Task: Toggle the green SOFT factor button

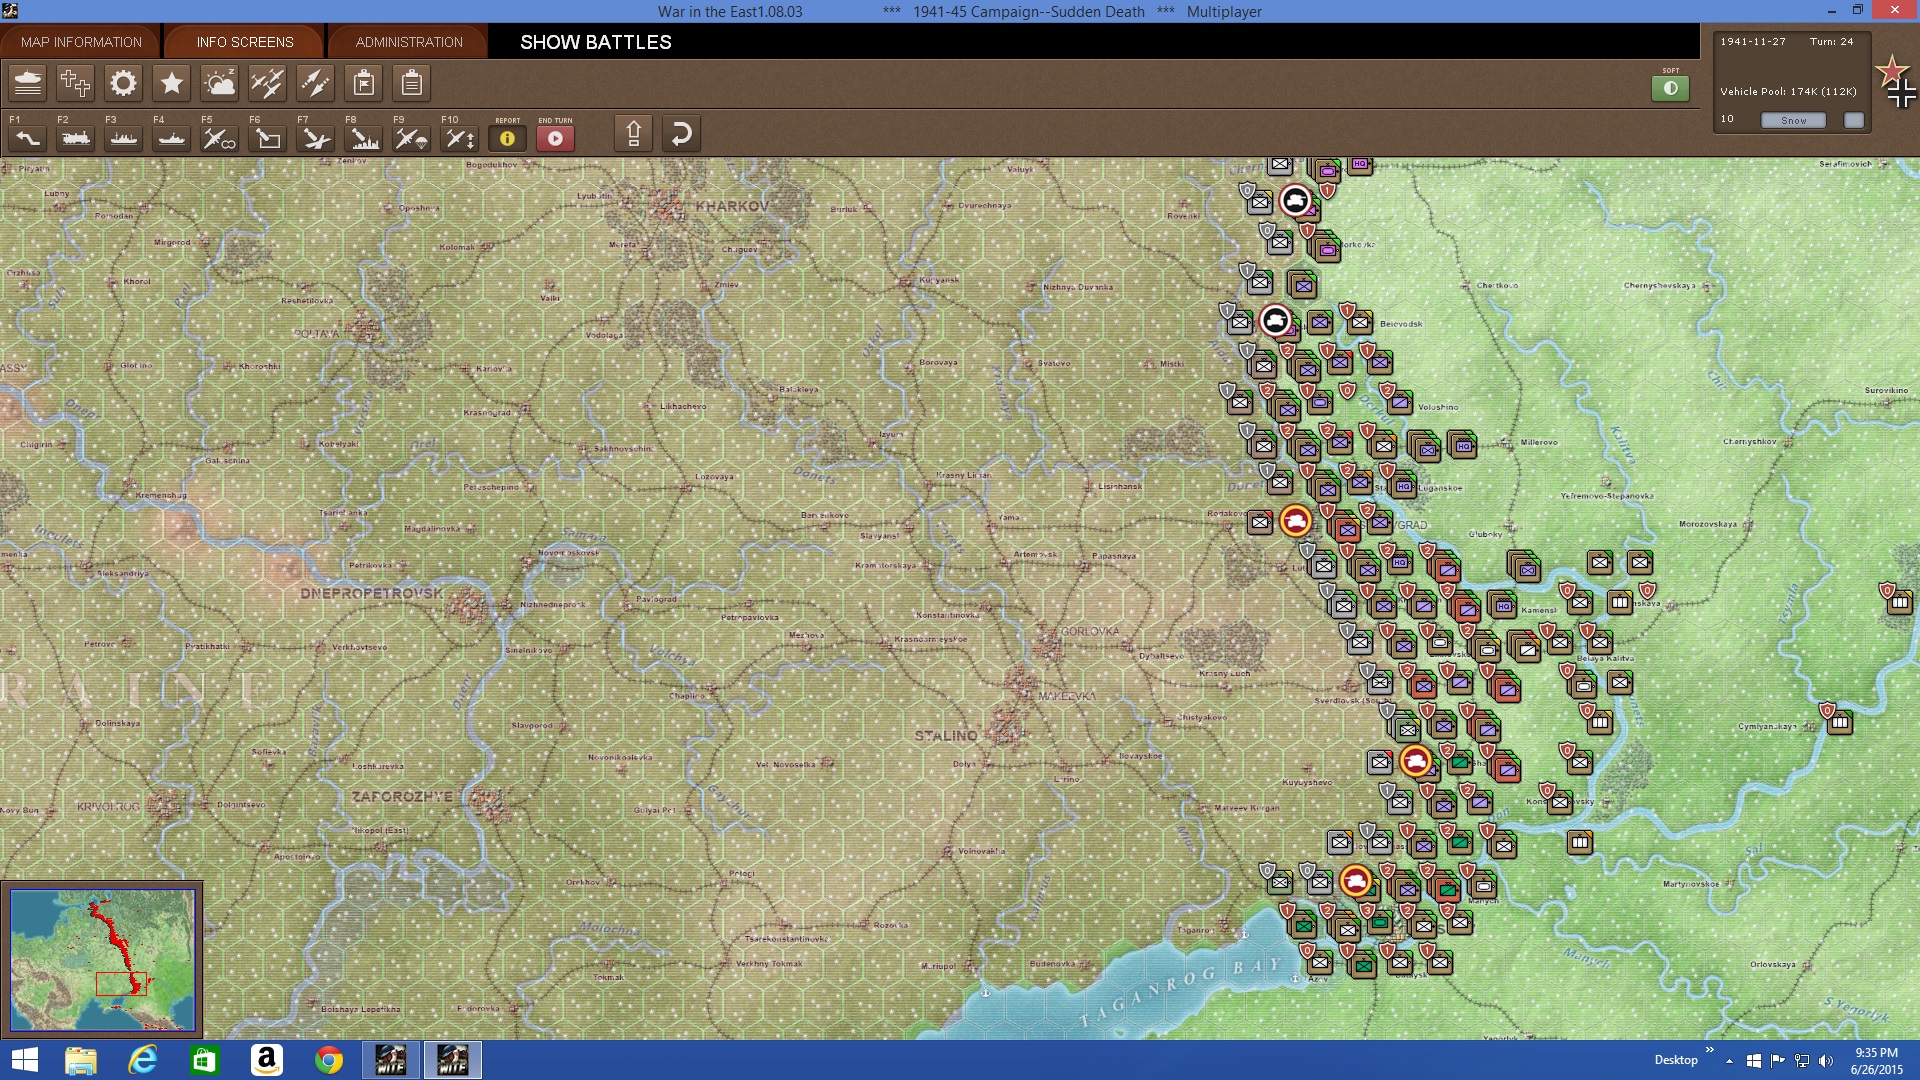Action: click(x=1670, y=88)
